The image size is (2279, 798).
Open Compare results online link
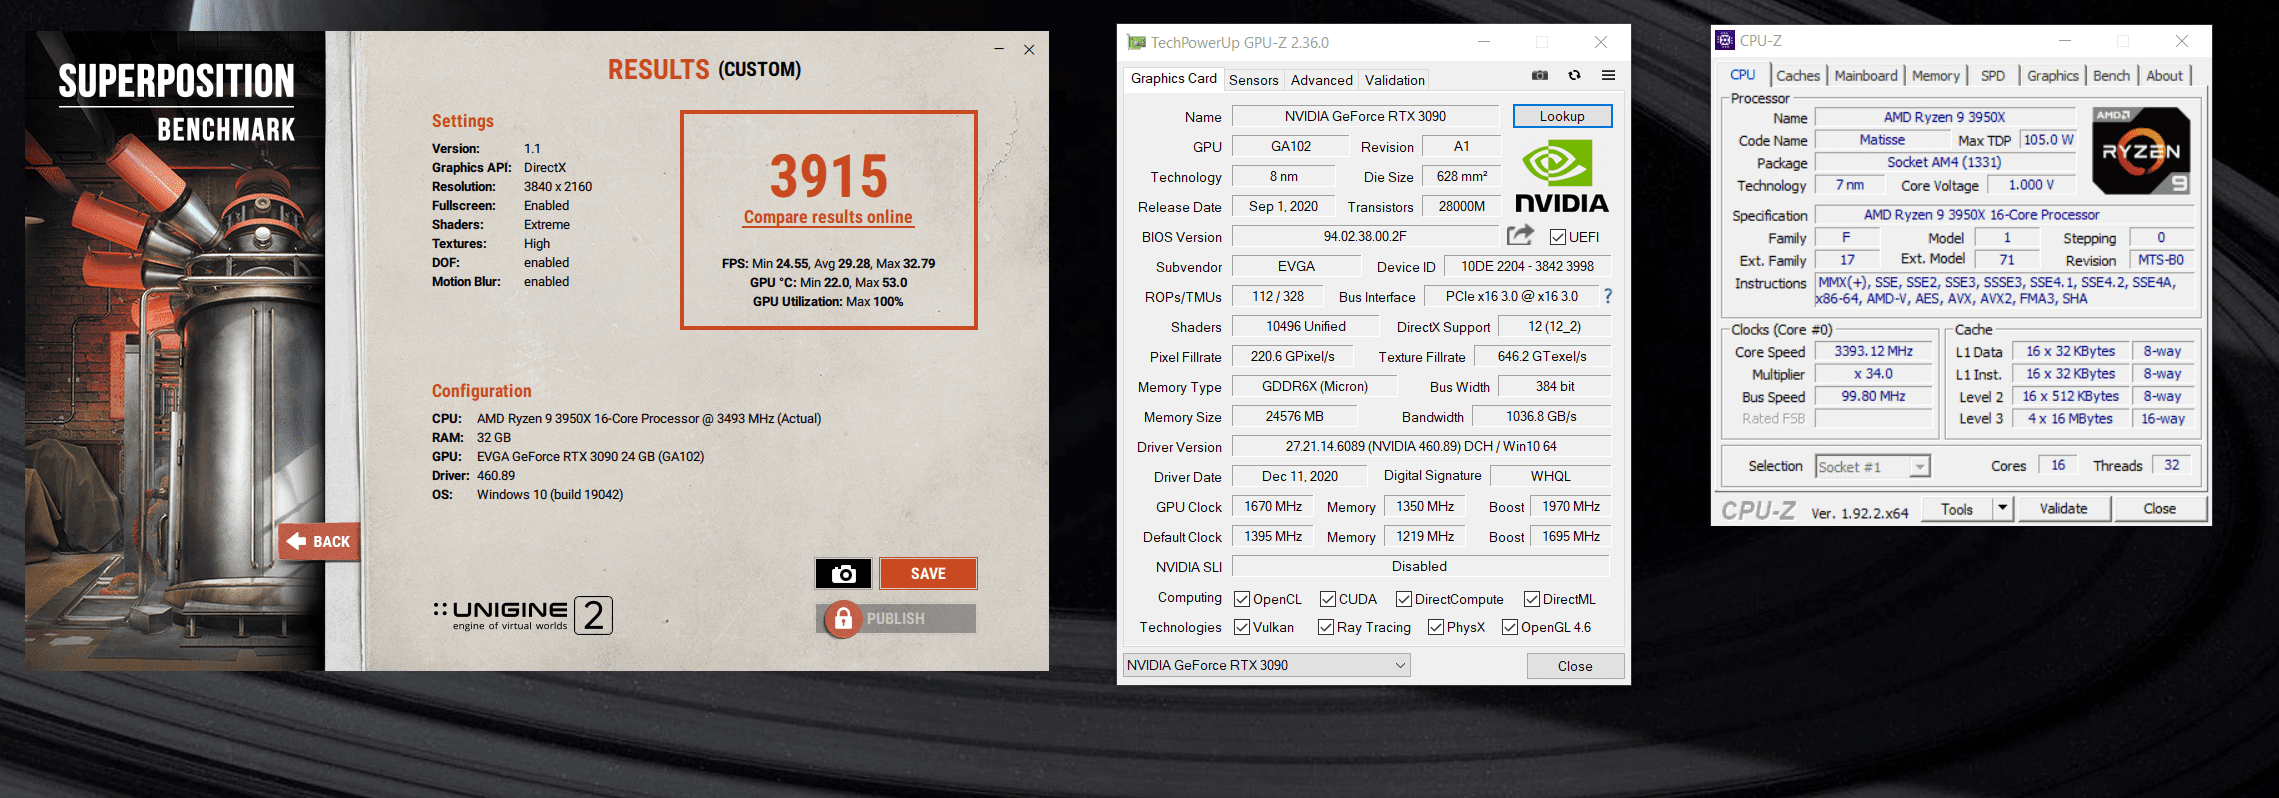pos(828,217)
